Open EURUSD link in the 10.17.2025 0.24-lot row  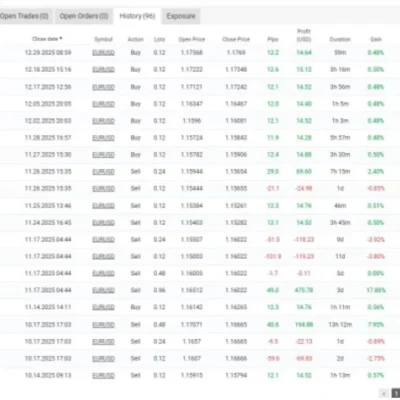tap(103, 342)
